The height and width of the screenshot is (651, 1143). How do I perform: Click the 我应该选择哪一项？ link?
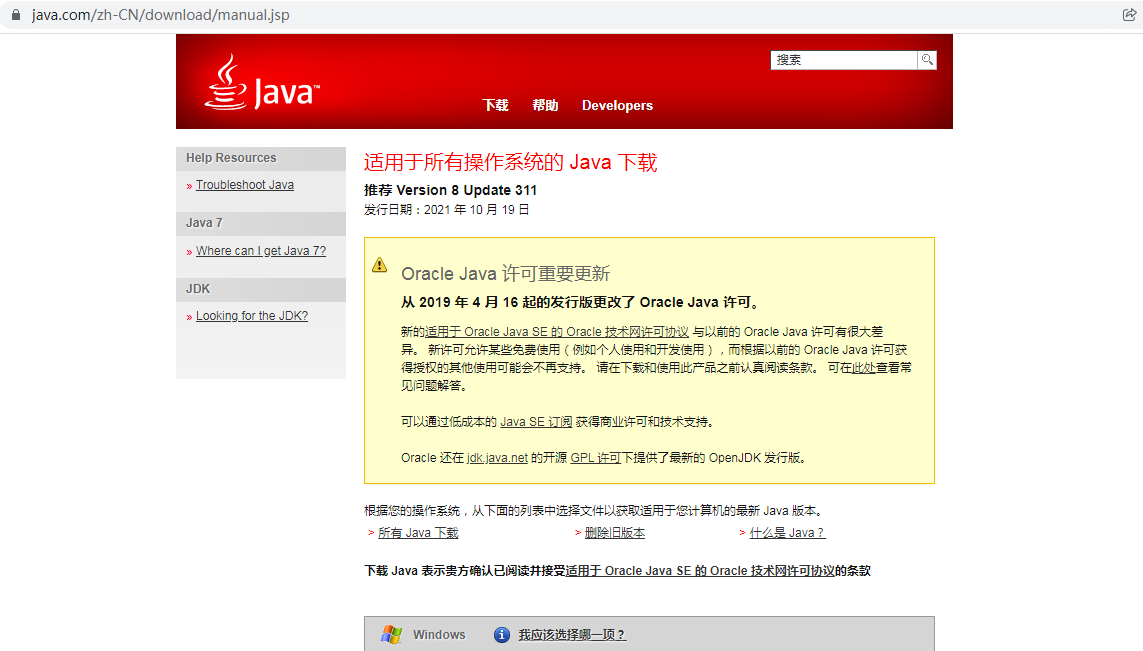[x=572, y=635]
